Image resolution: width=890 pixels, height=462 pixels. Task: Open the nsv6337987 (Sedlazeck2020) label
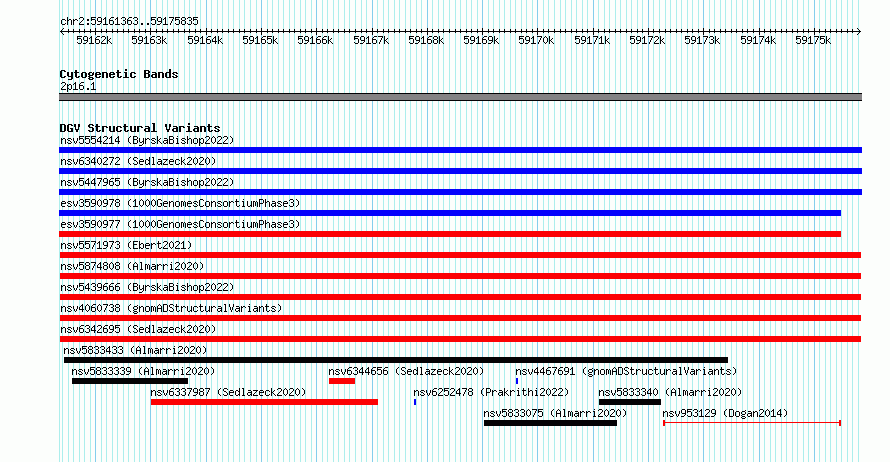[x=228, y=392]
